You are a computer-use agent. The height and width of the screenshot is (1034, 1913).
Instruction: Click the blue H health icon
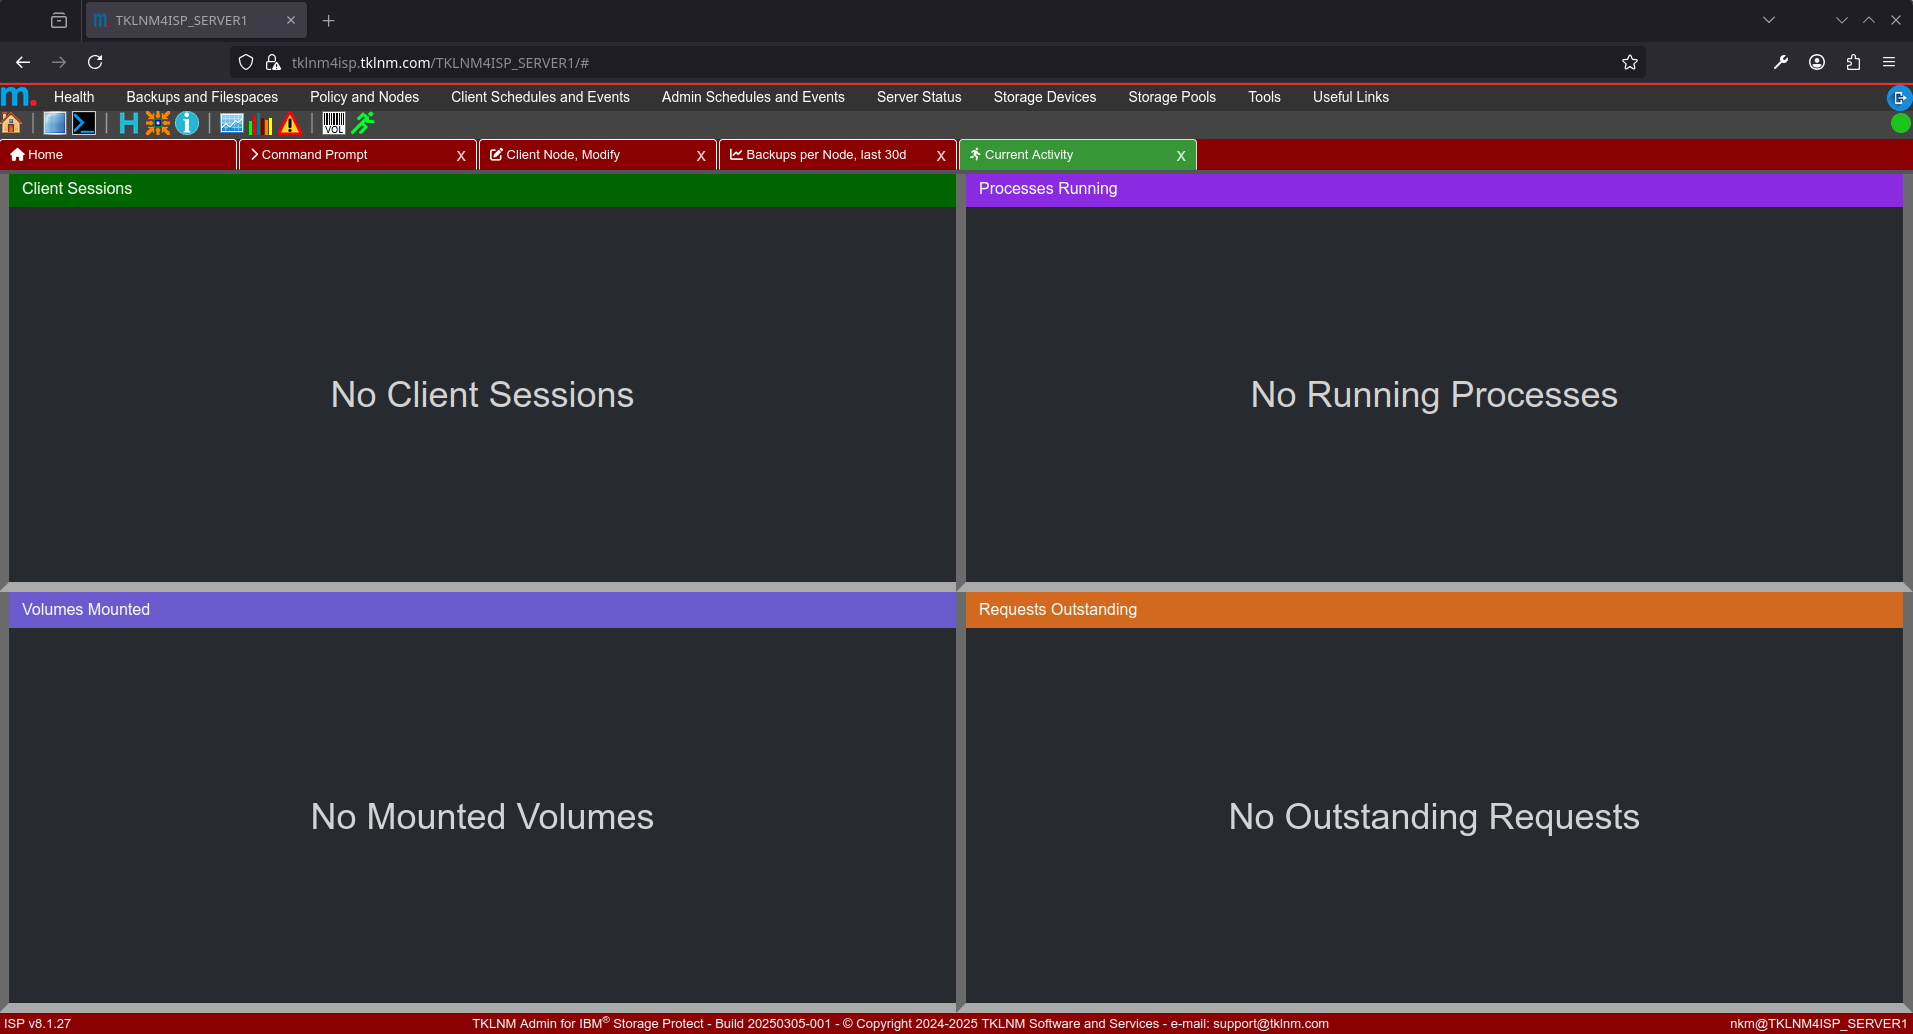click(x=128, y=123)
